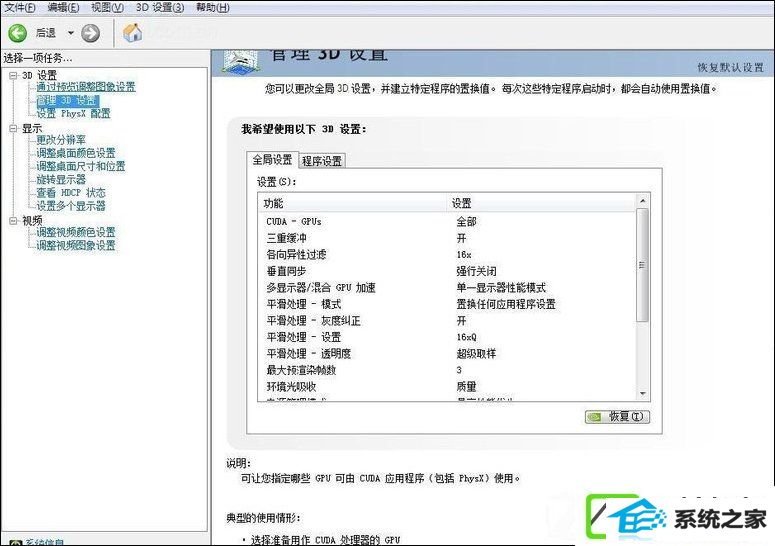Viewport: 775px width, 546px height.
Task: Select the 各向异性过滤 setting row
Action: pyautogui.click(x=447, y=254)
